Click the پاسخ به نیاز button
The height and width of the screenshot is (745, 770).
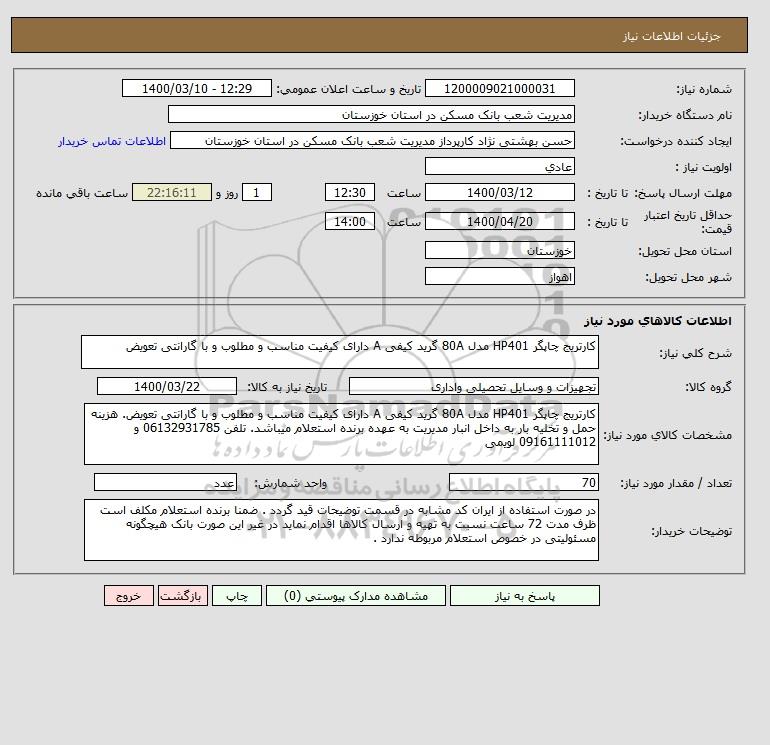coord(524,596)
